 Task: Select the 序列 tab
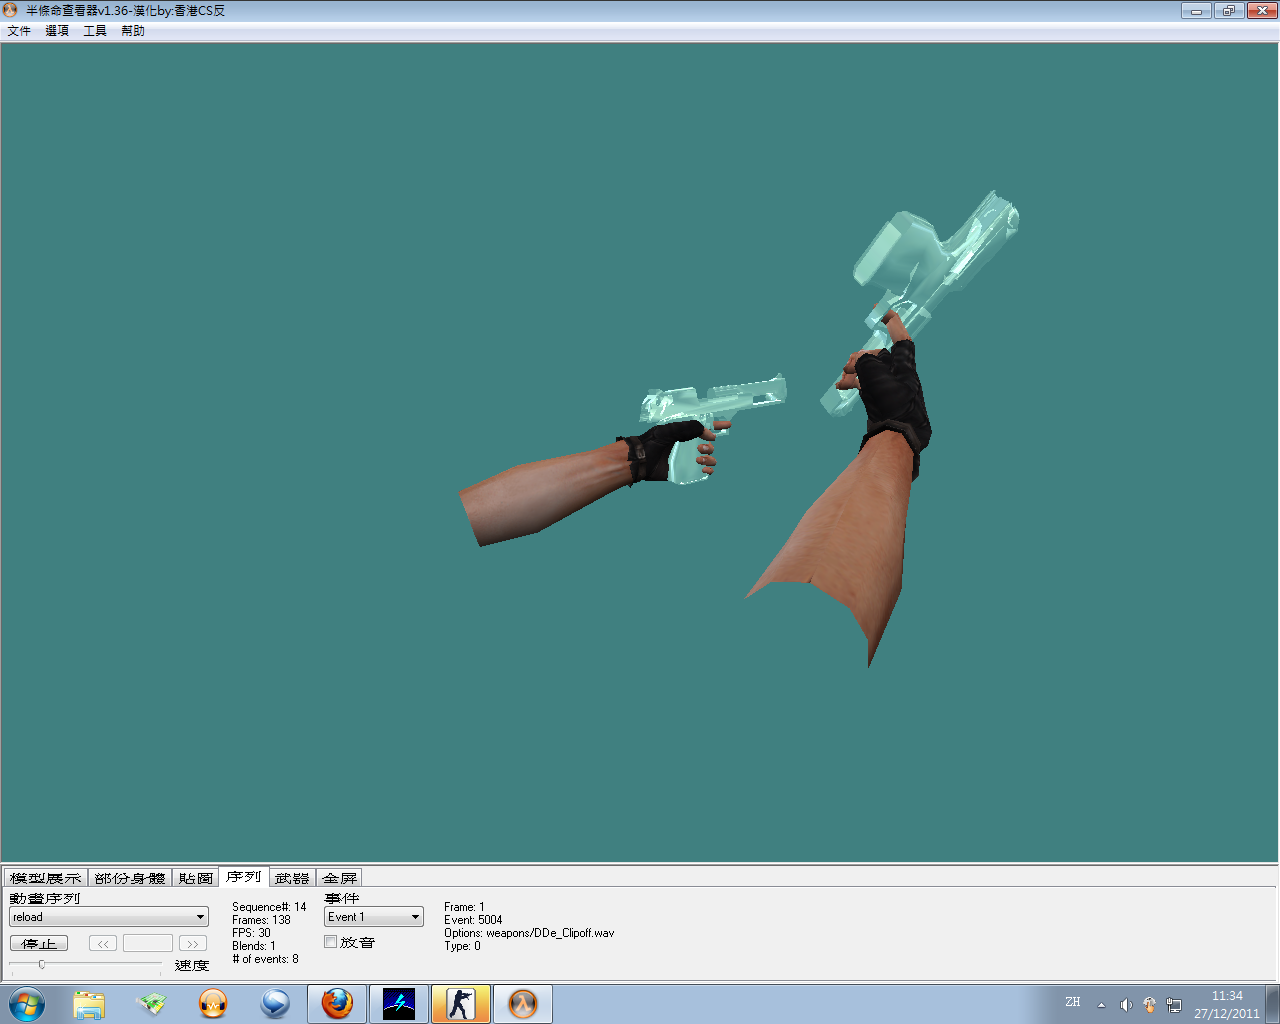coord(244,877)
